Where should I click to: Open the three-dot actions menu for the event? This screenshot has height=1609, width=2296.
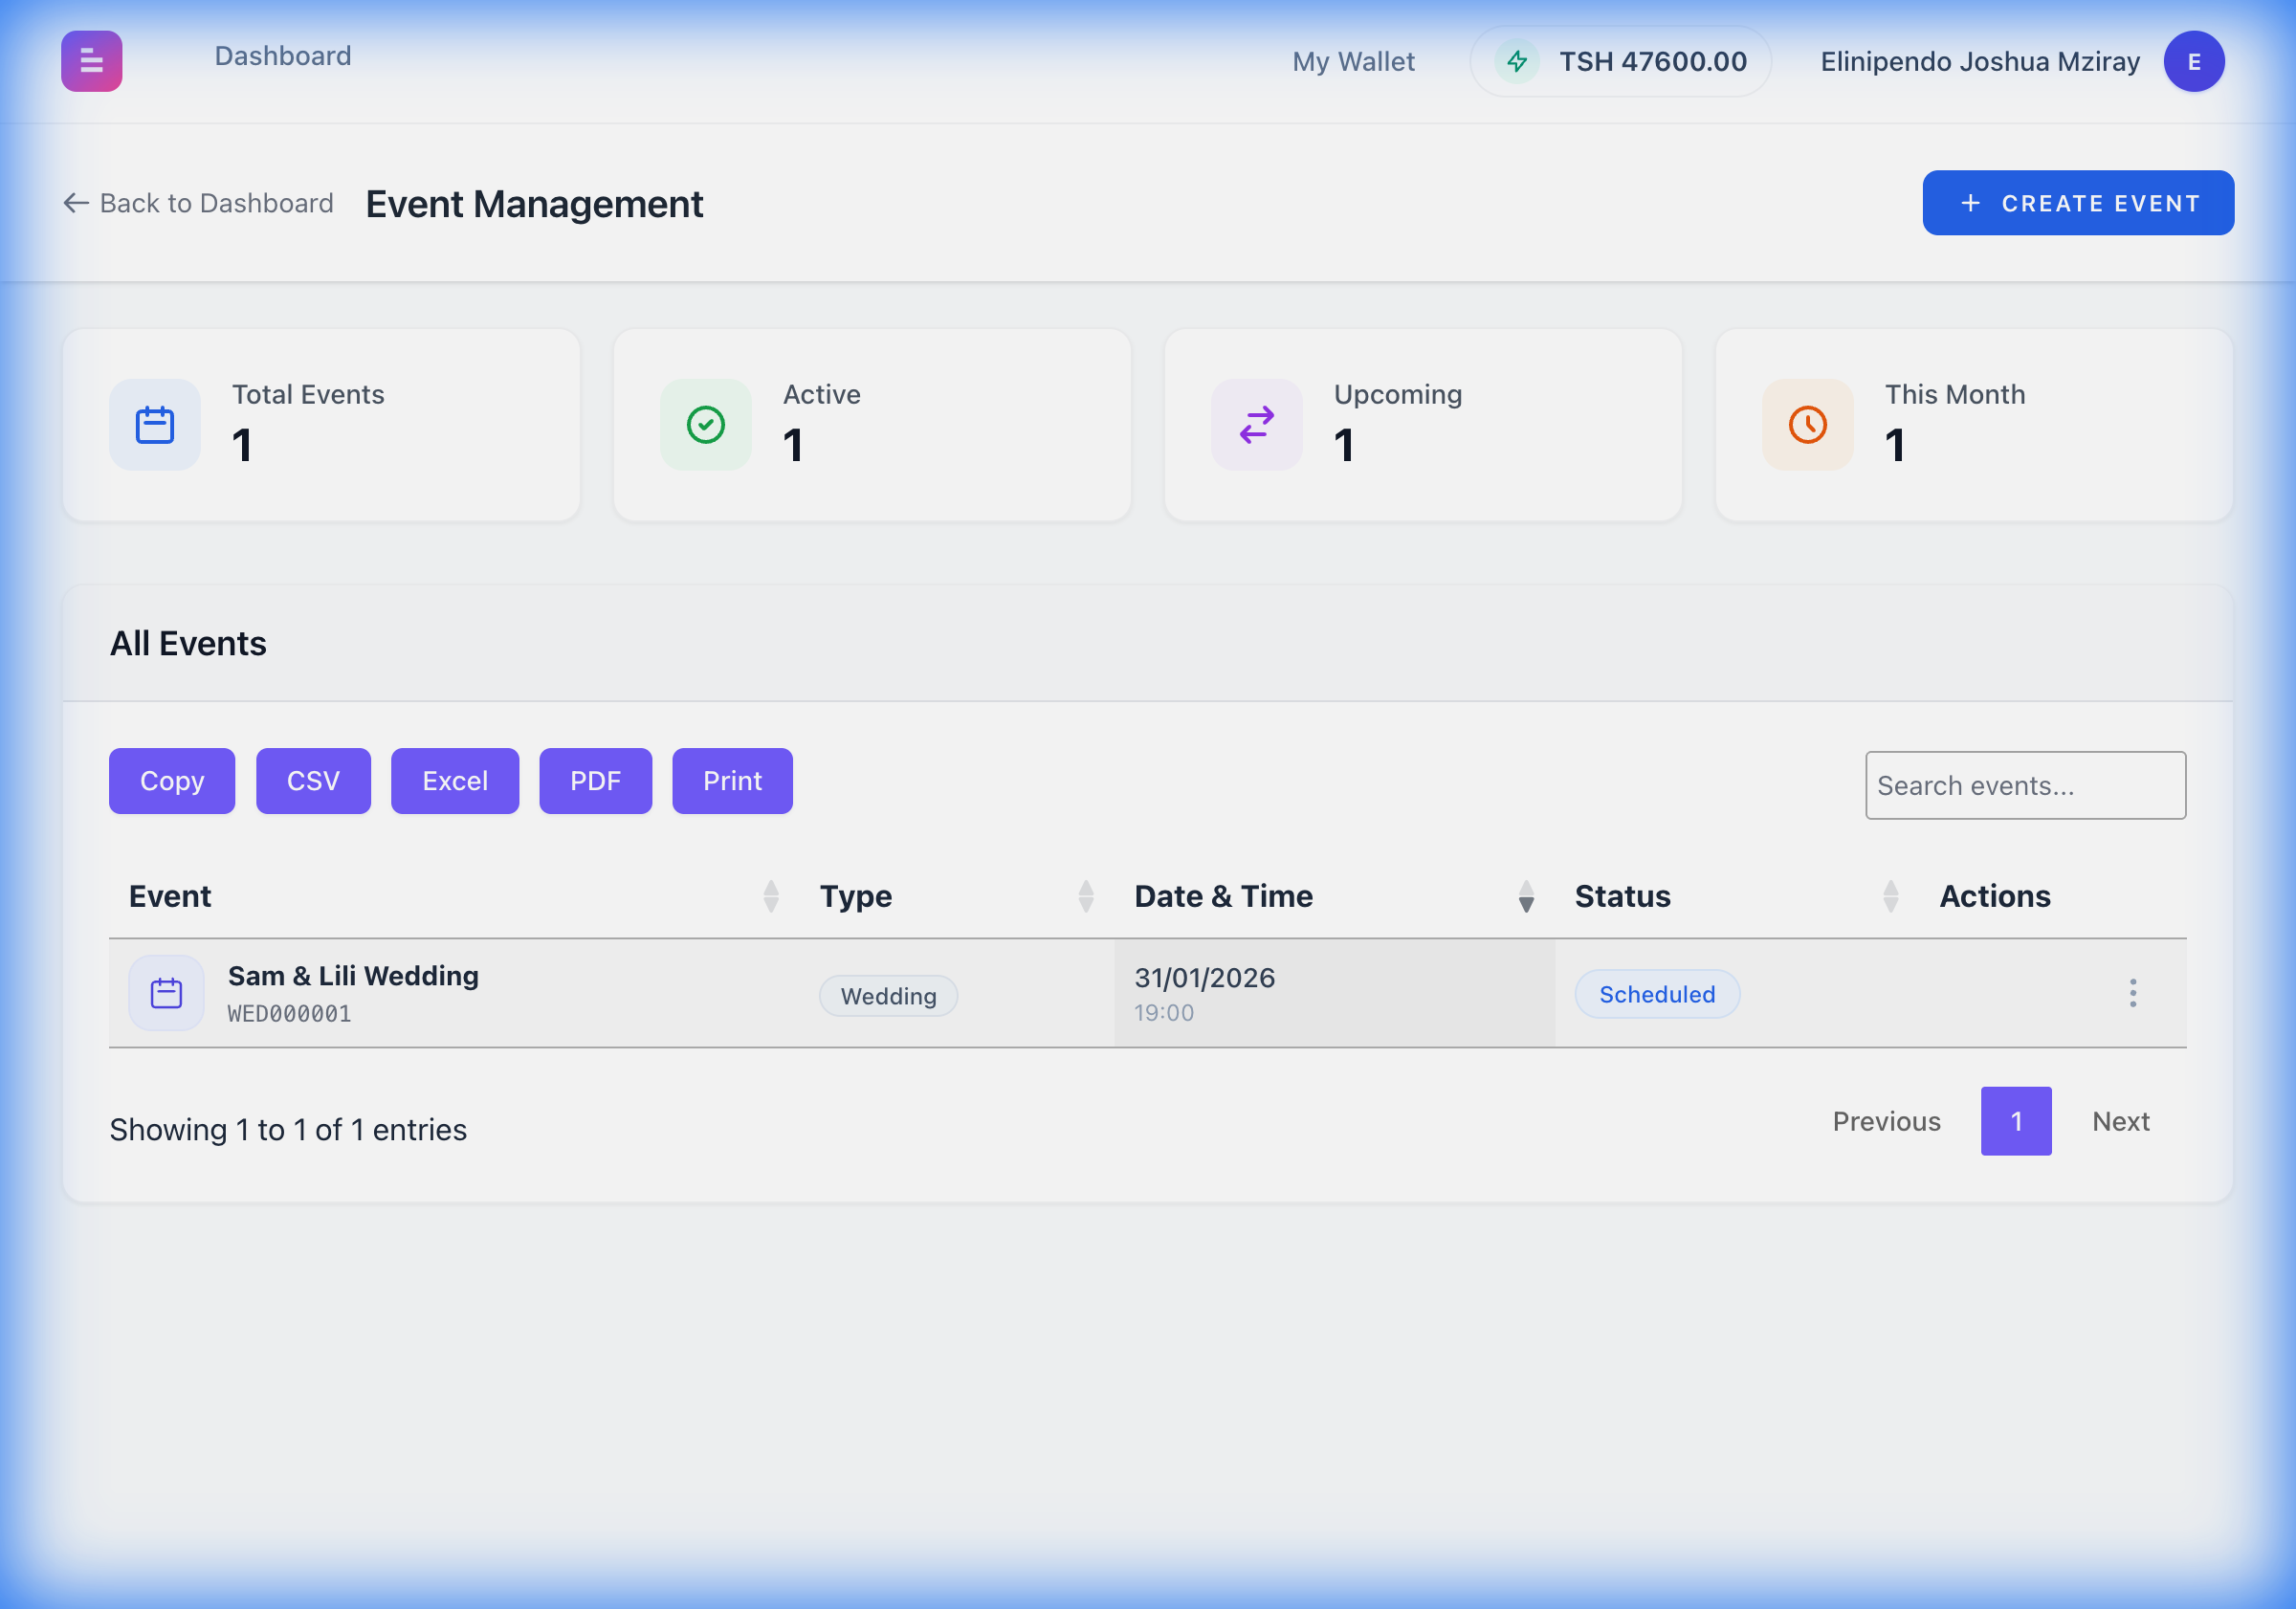(x=2132, y=993)
